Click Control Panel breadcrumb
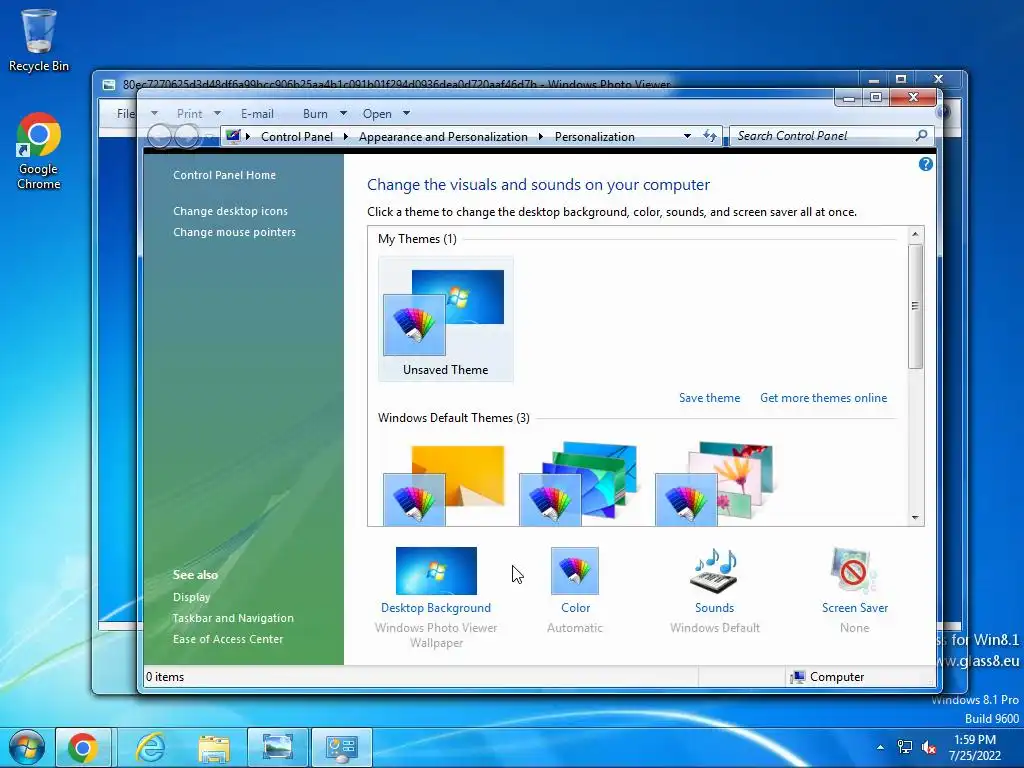Image resolution: width=1024 pixels, height=768 pixels. [296, 136]
